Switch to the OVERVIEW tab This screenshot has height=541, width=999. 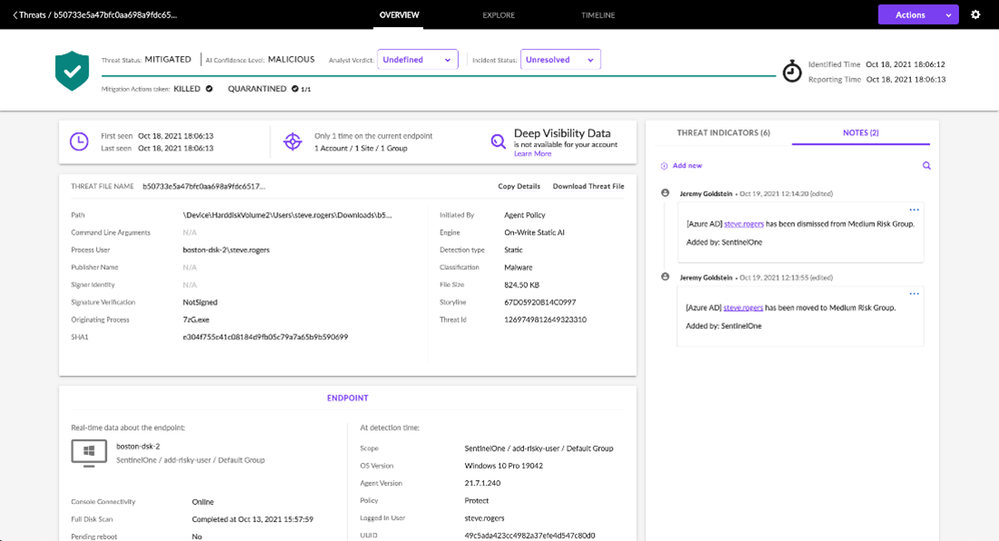pyautogui.click(x=399, y=15)
